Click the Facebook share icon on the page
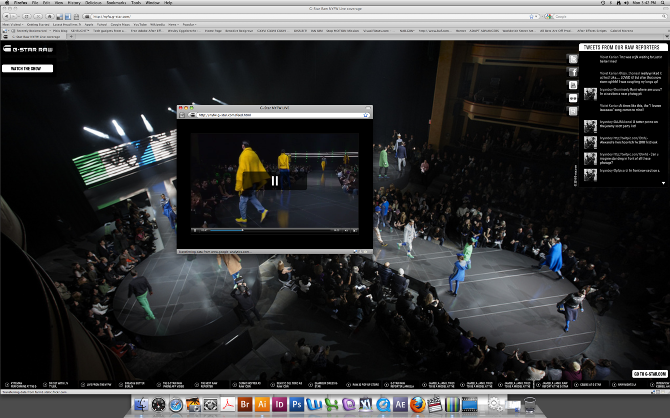 (573, 72)
